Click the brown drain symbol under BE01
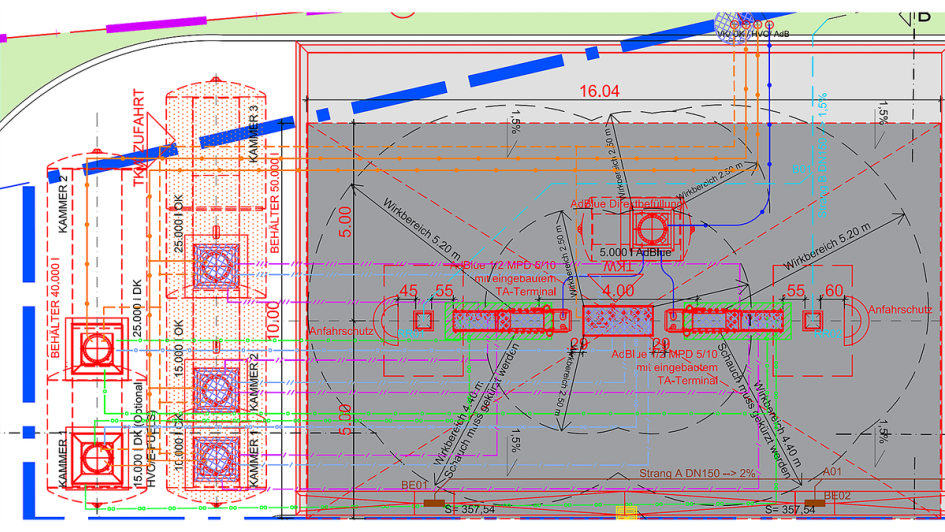Screen dimensions: 945x532 tap(434, 502)
